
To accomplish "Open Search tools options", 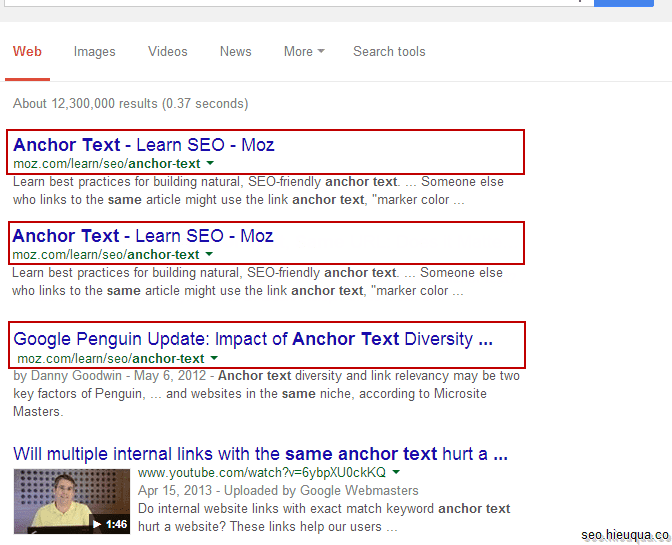I will (x=389, y=51).
